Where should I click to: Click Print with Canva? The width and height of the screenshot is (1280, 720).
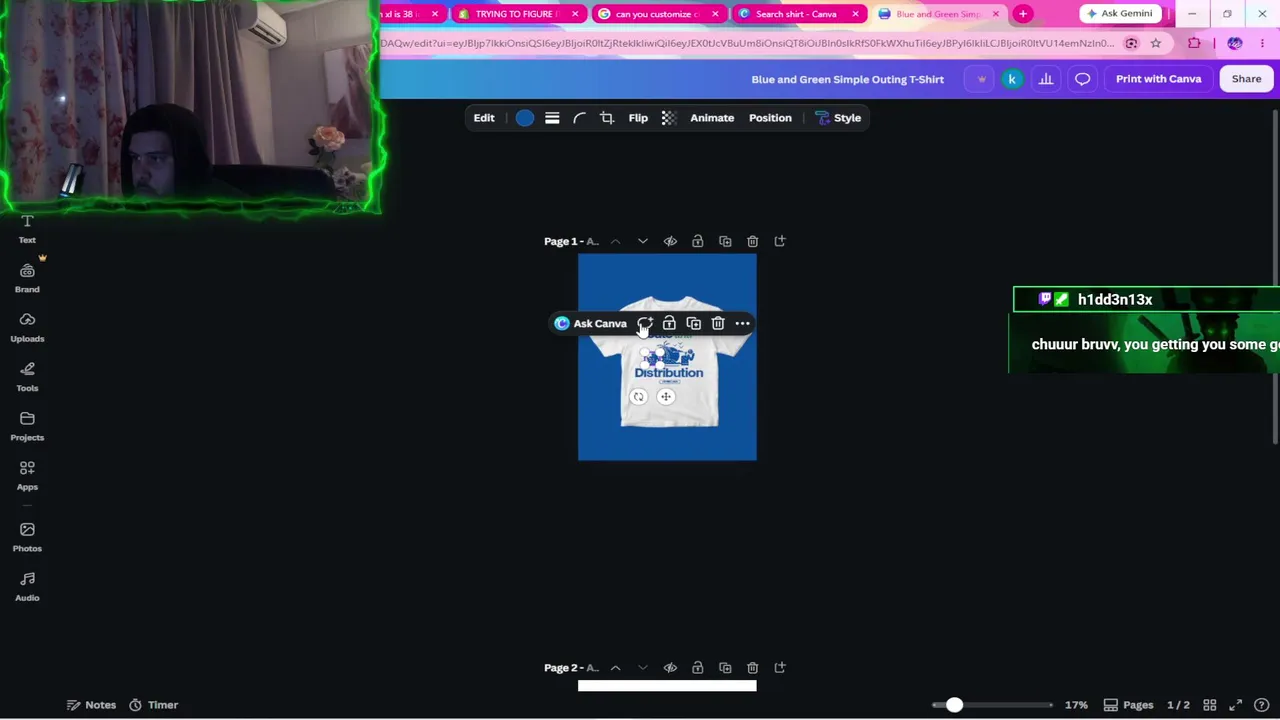click(x=1158, y=79)
